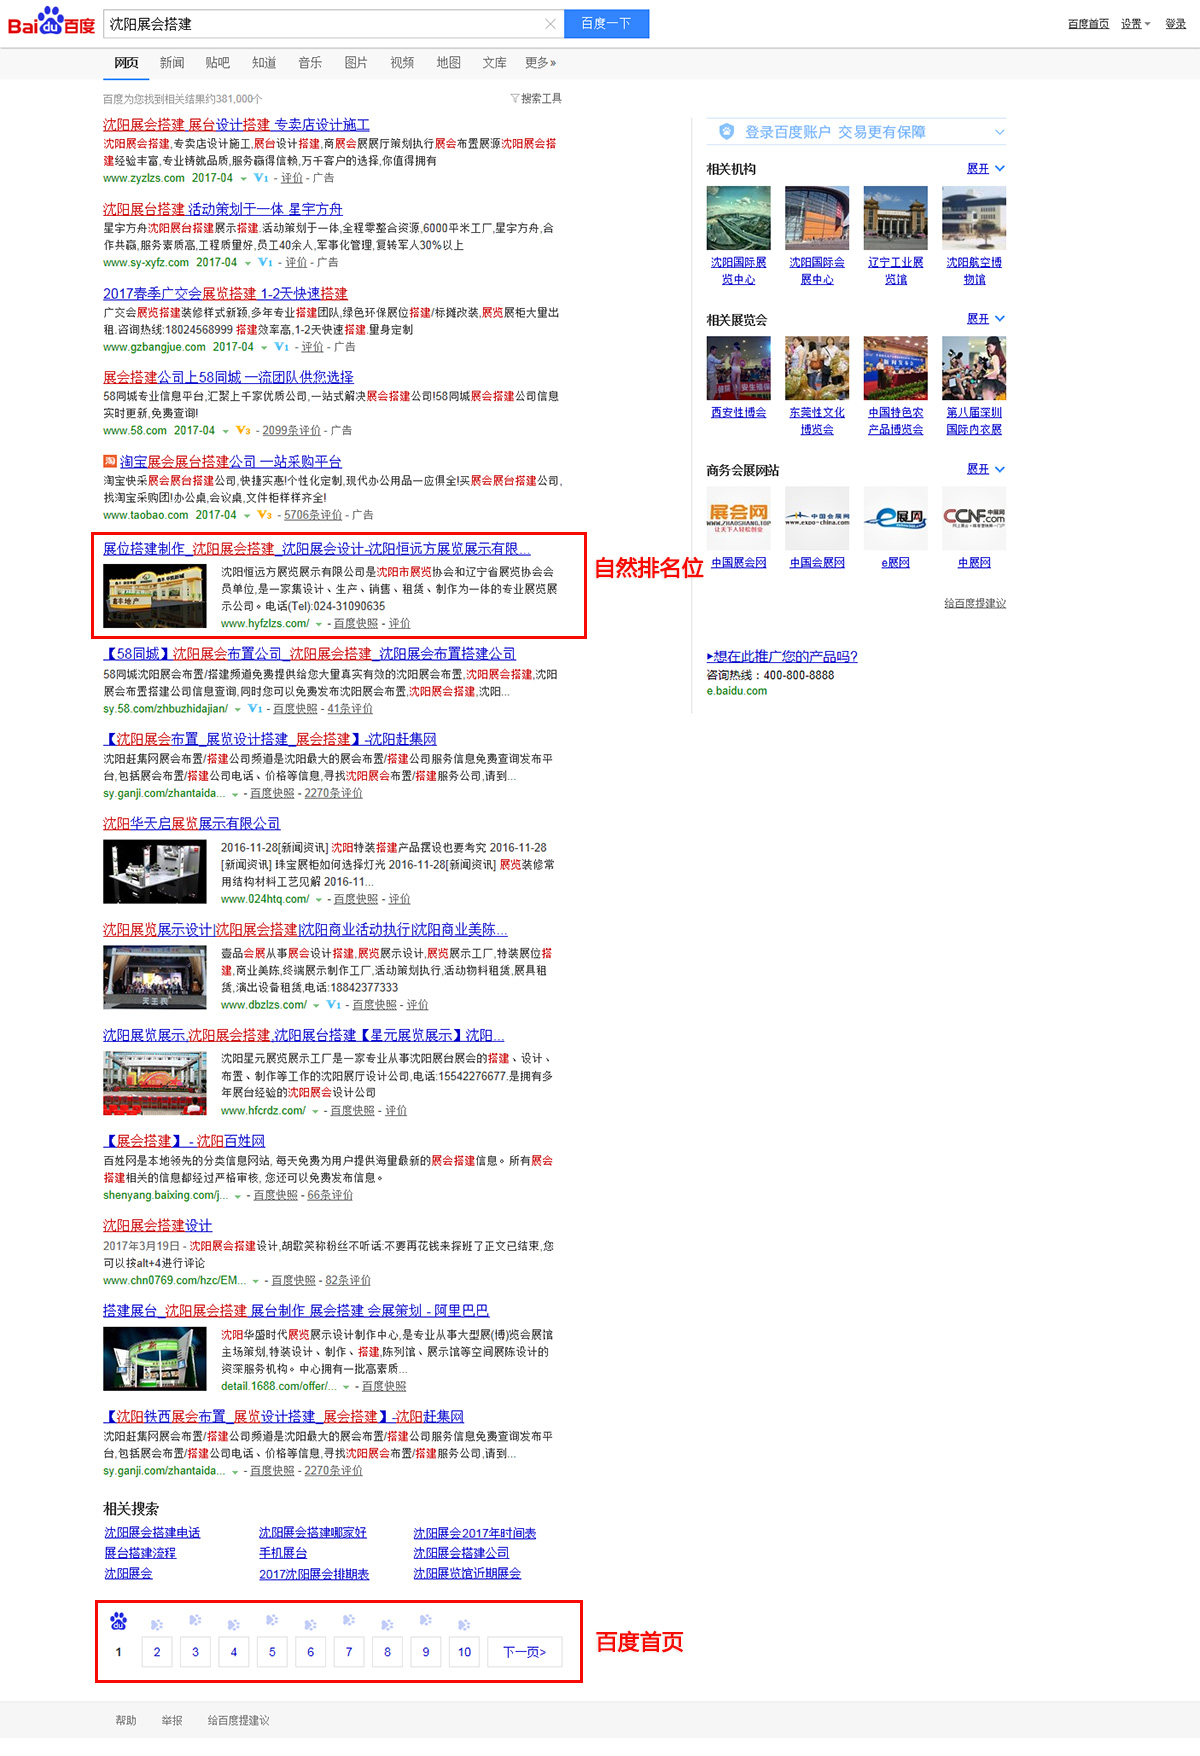Click the 登录 link in the header
1200x1756 pixels.
click(x=1176, y=24)
